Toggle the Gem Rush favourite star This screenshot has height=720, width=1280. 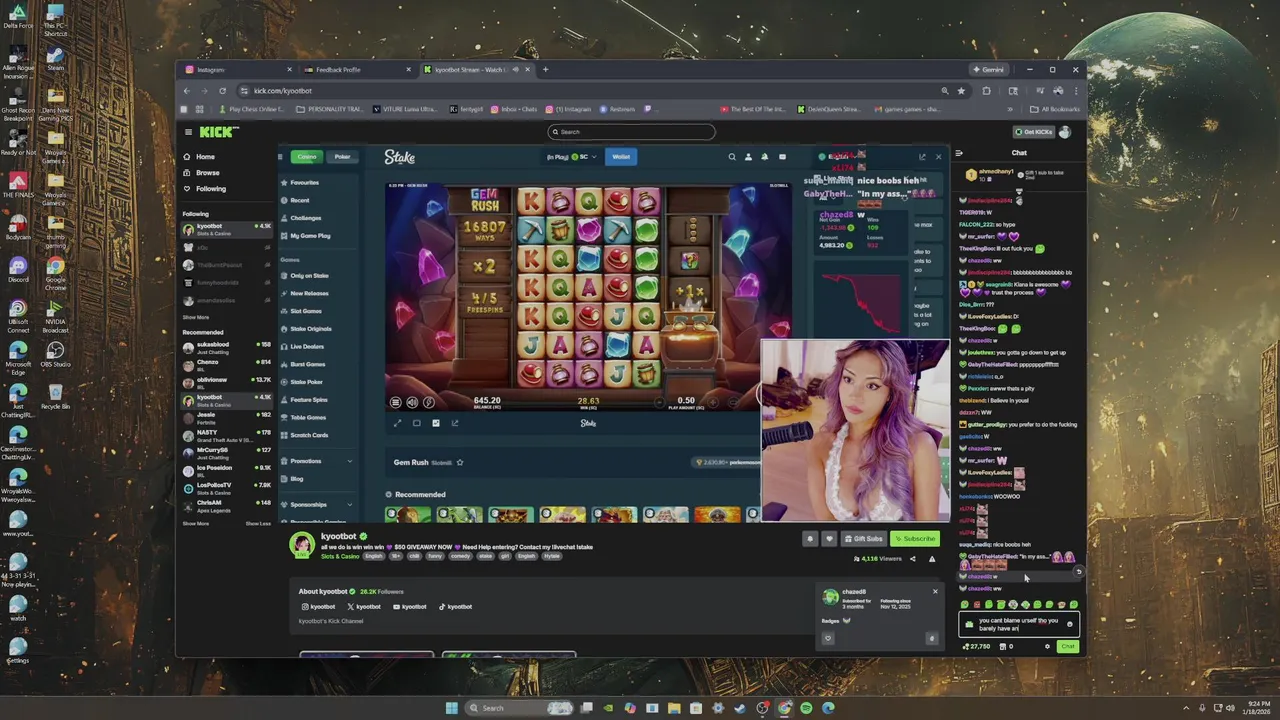tap(460, 462)
